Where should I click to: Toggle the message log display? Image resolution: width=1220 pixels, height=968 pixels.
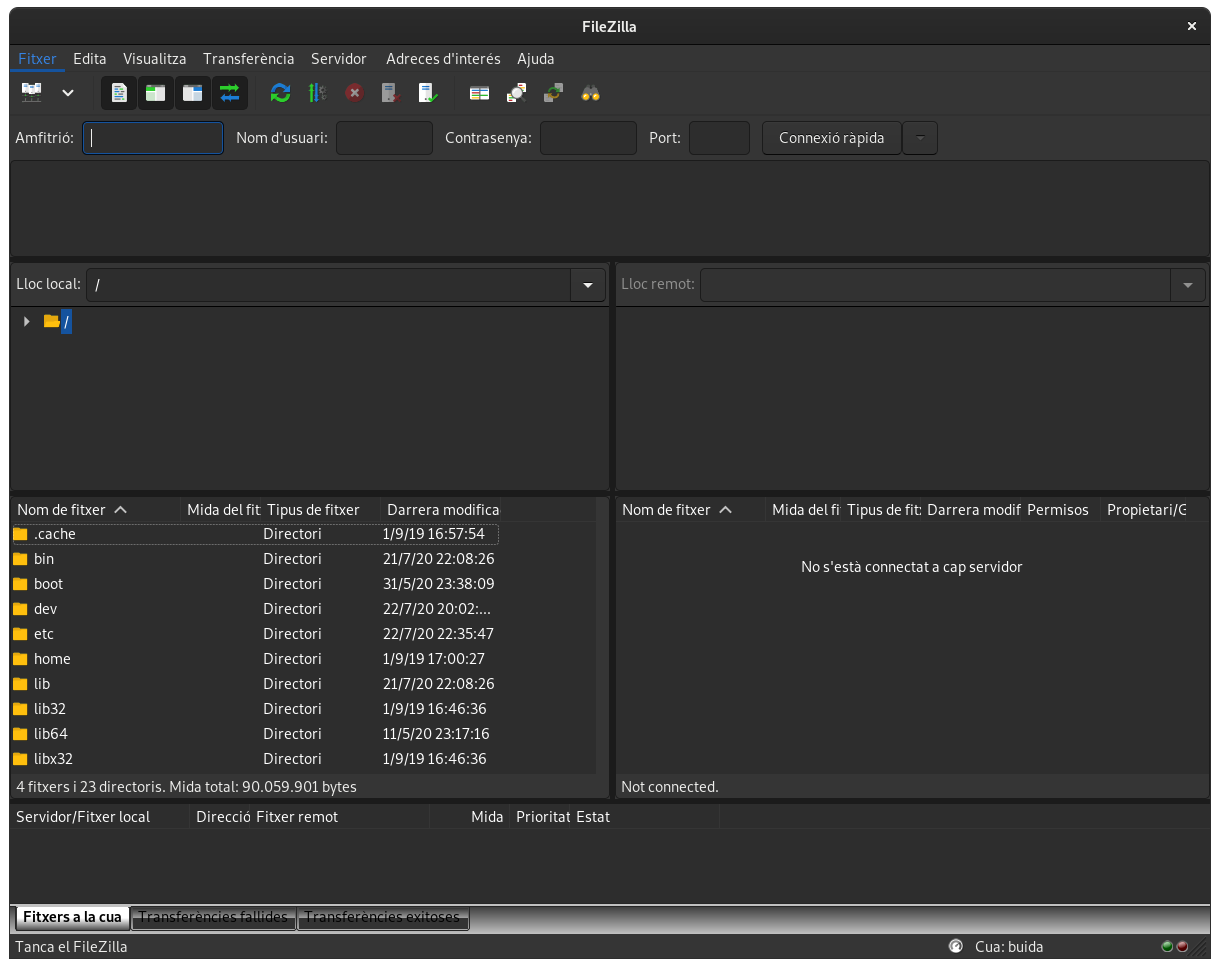[x=119, y=93]
